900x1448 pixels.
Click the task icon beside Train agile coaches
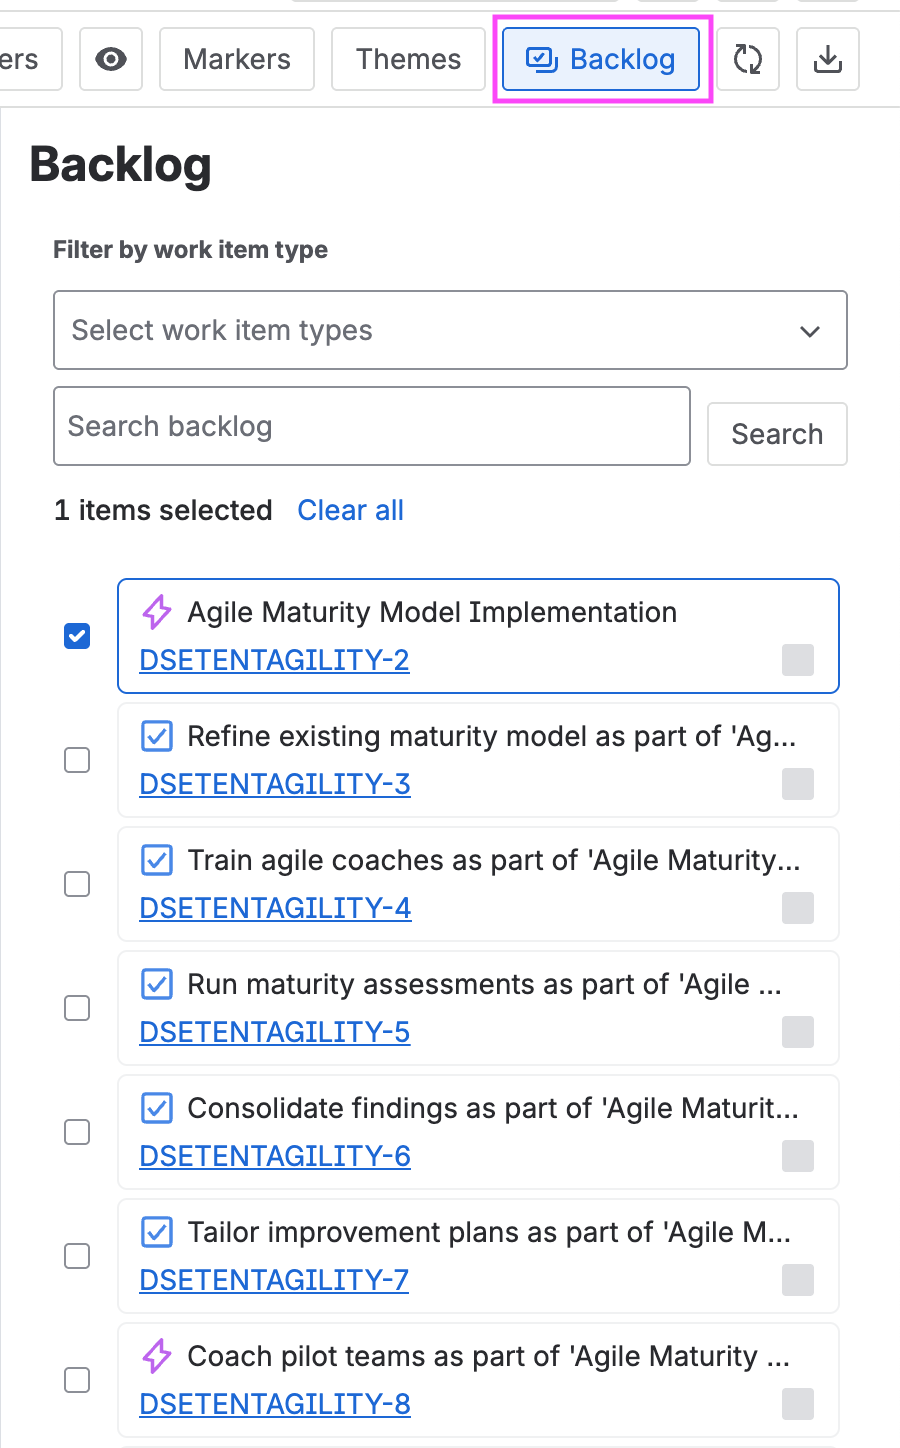(x=157, y=860)
